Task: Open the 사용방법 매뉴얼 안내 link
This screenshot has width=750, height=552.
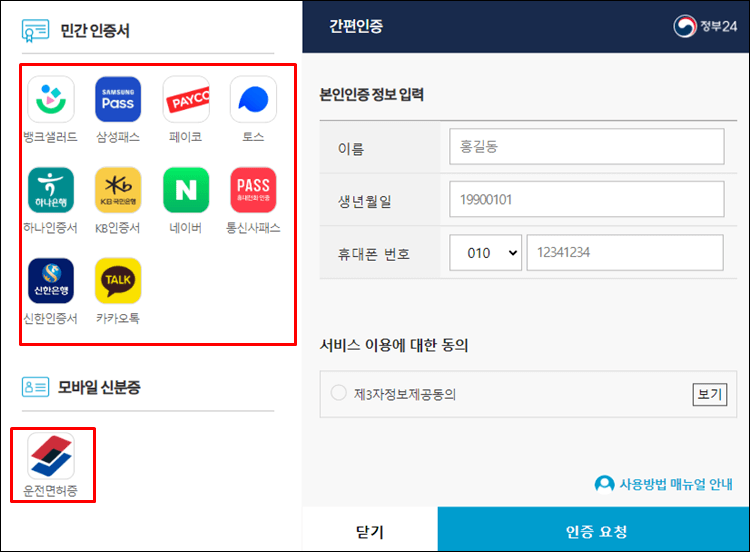Action: 676,484
